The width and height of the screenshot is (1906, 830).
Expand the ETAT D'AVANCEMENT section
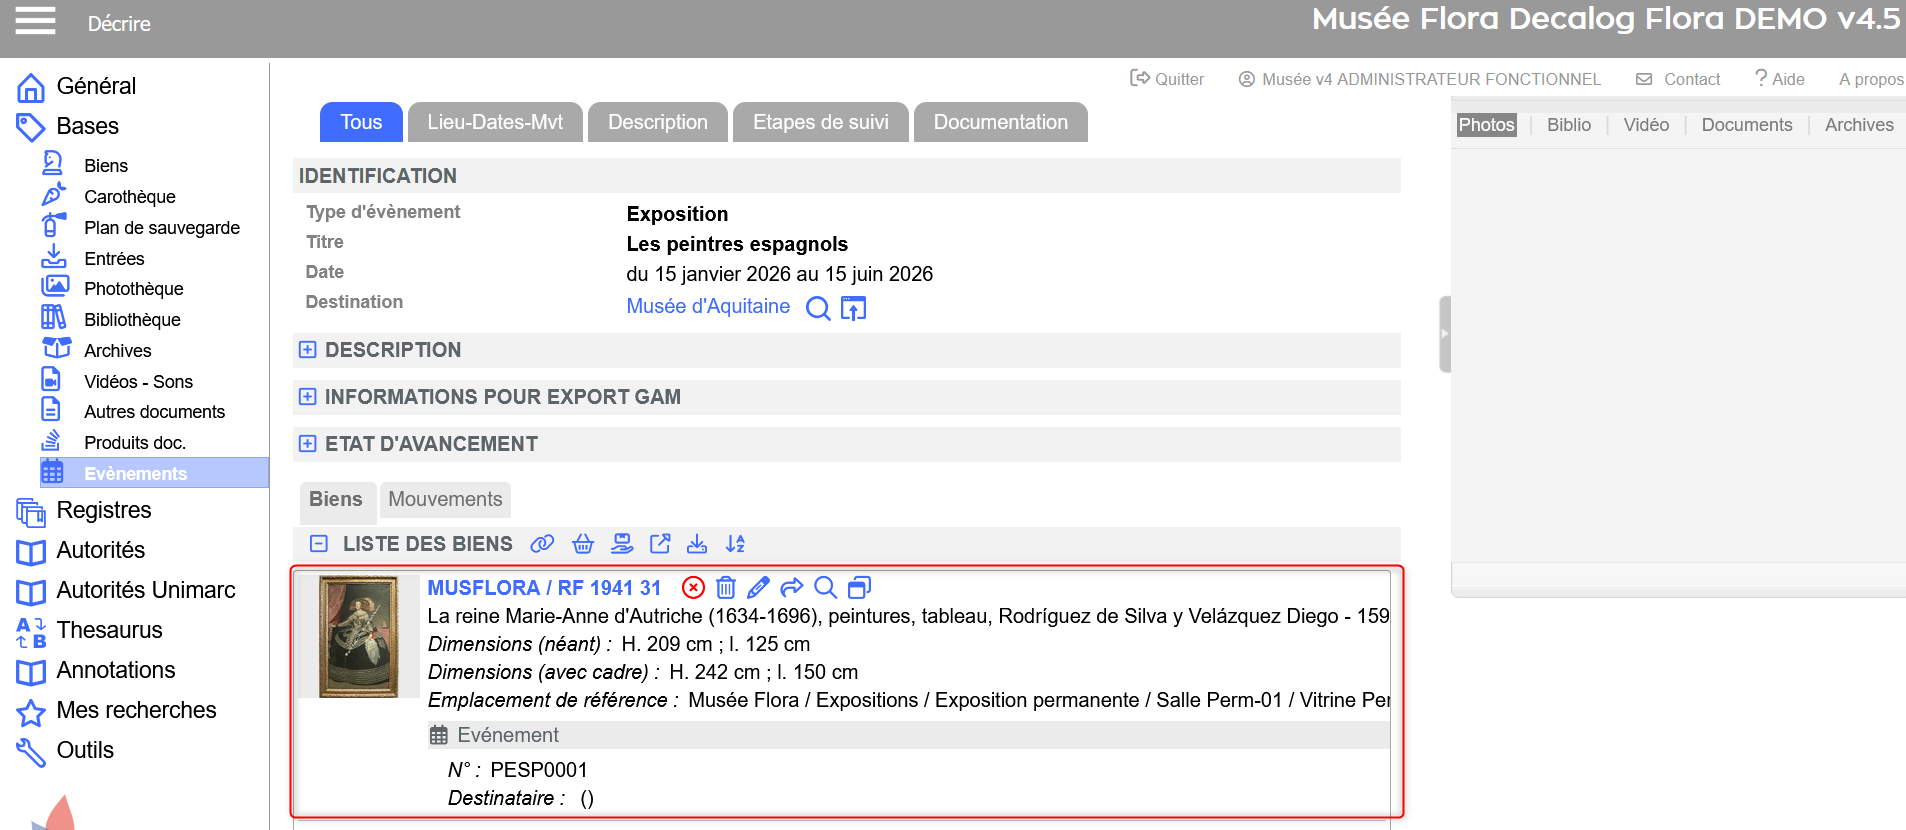pyautogui.click(x=308, y=444)
